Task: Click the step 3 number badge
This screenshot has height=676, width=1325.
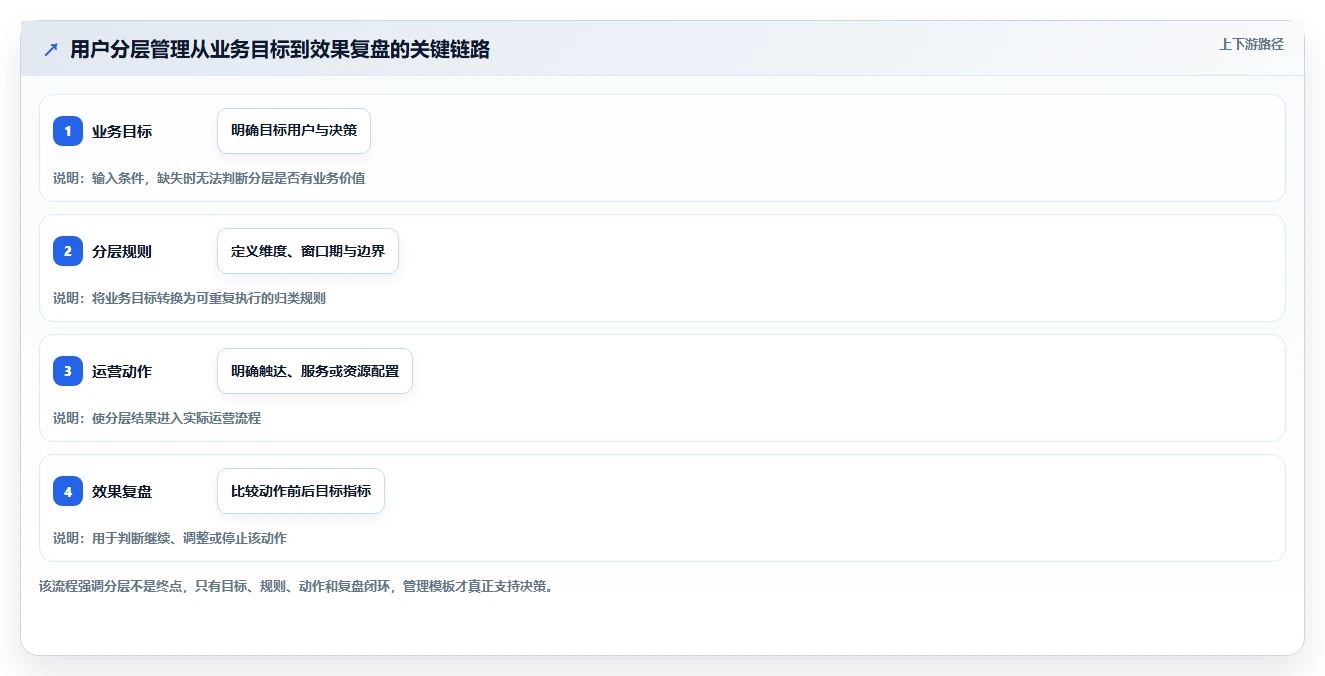Action: coord(68,371)
